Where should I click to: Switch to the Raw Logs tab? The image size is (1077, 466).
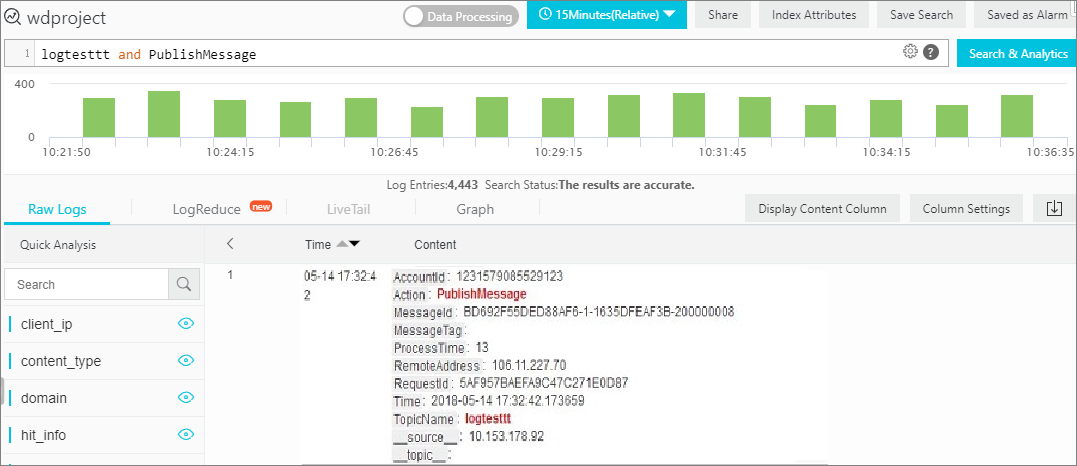(57, 210)
